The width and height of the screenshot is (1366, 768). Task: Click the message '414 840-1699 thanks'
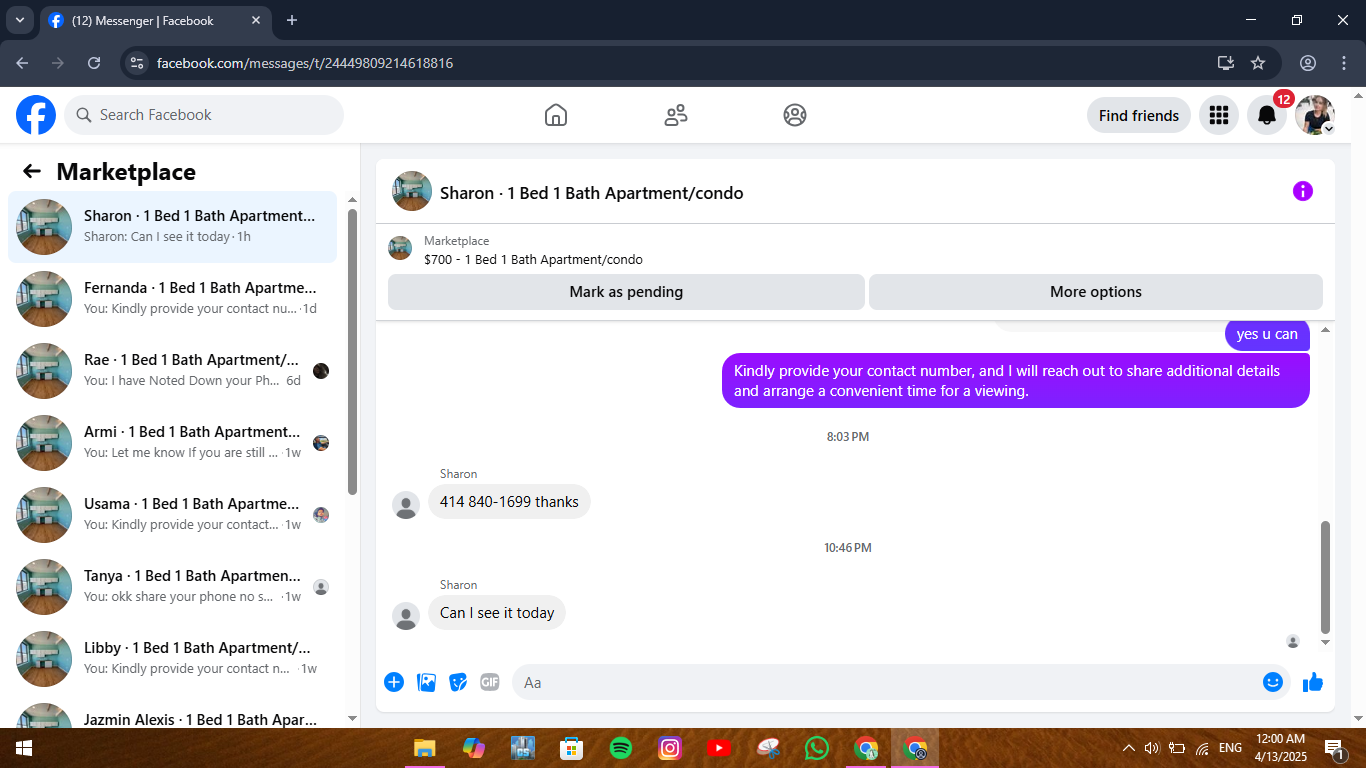509,502
